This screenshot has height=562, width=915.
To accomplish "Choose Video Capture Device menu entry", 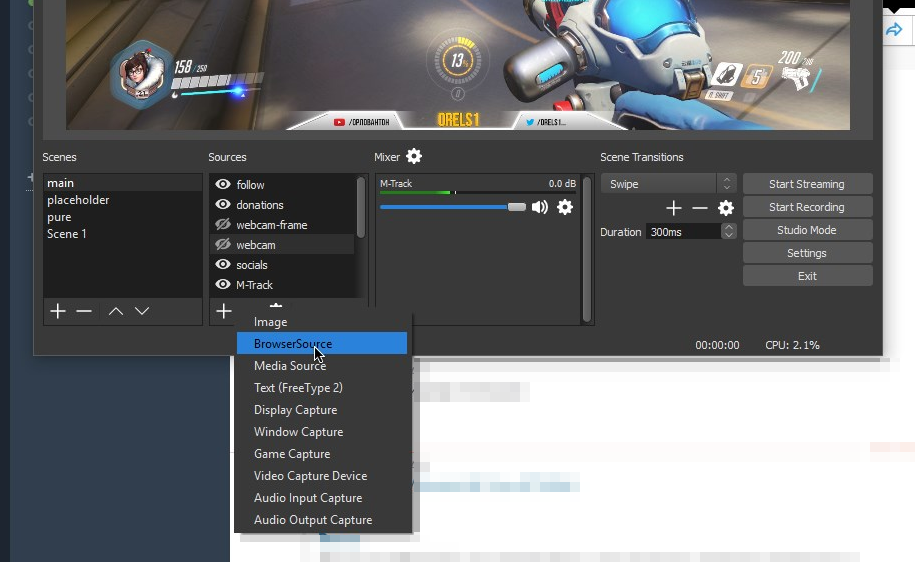I will pyautogui.click(x=322, y=476).
